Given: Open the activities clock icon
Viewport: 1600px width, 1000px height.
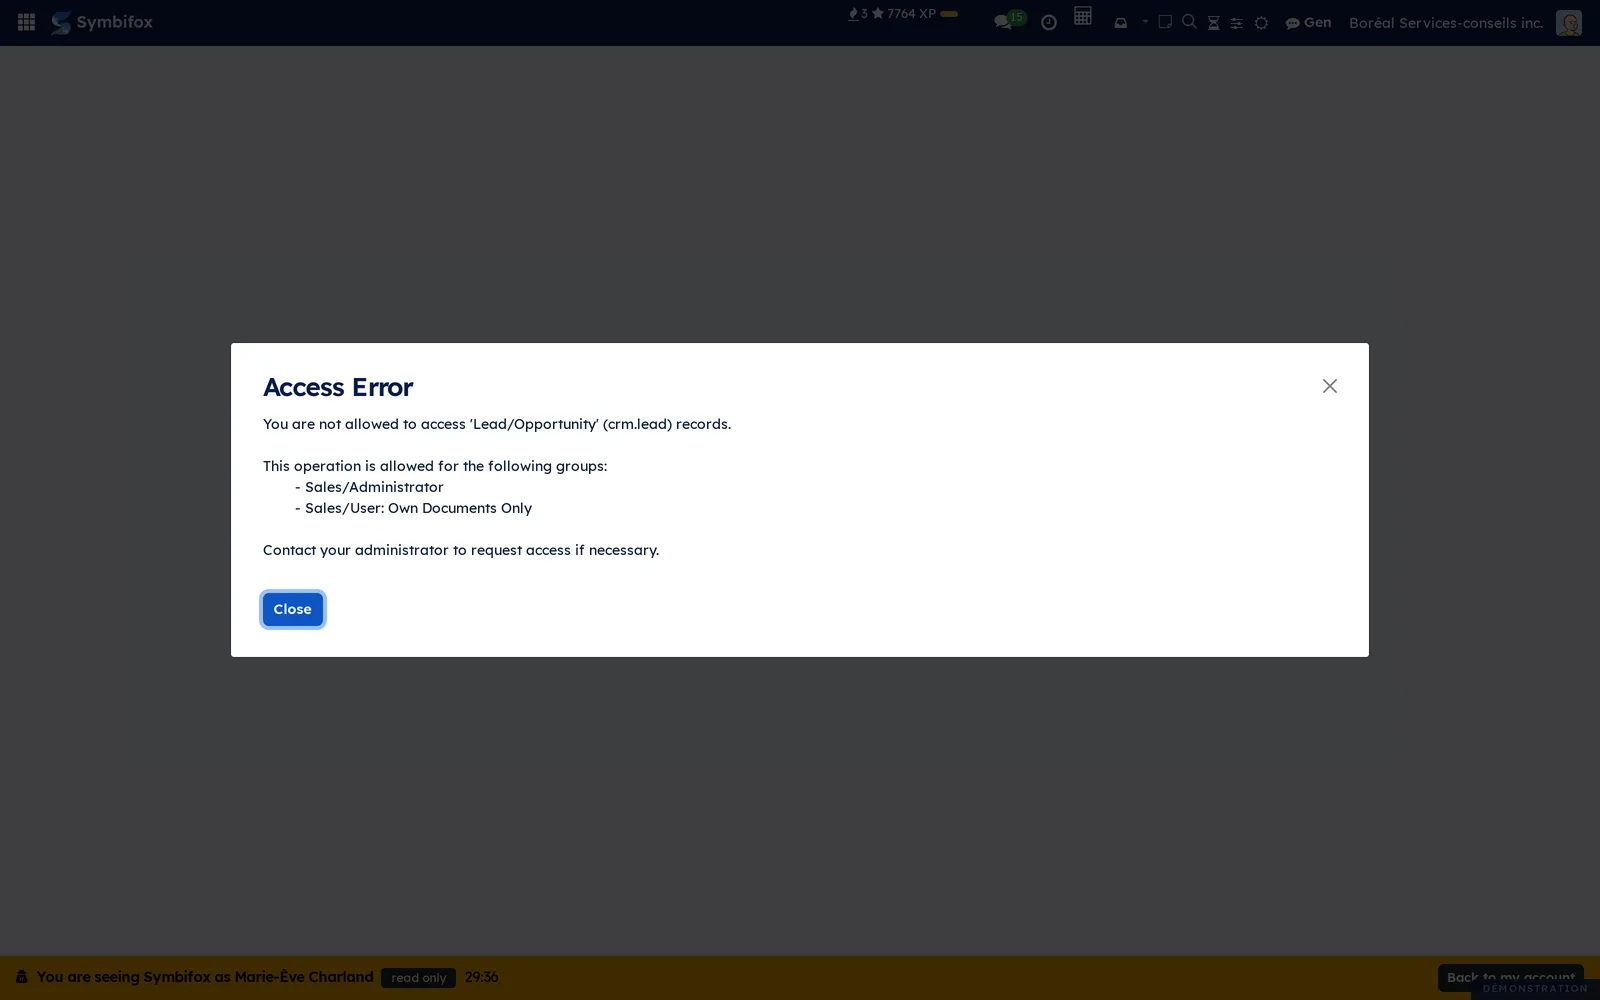Looking at the screenshot, I should click(x=1048, y=22).
